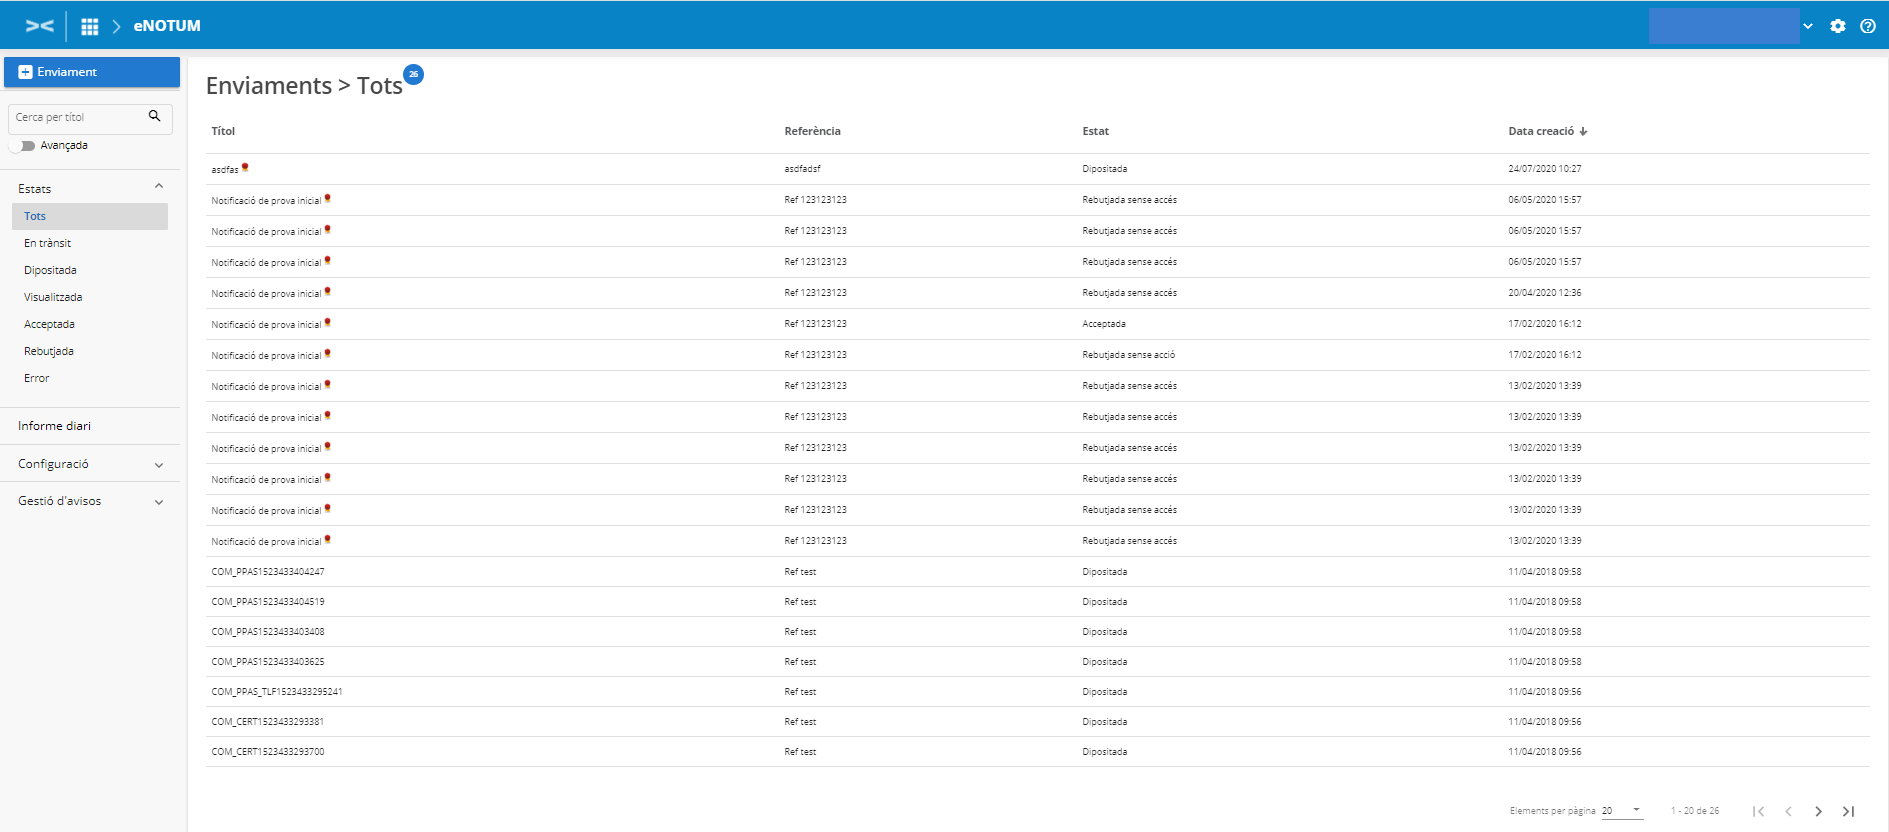Select the Tots status filter
The height and width of the screenshot is (832, 1889).
click(90, 216)
